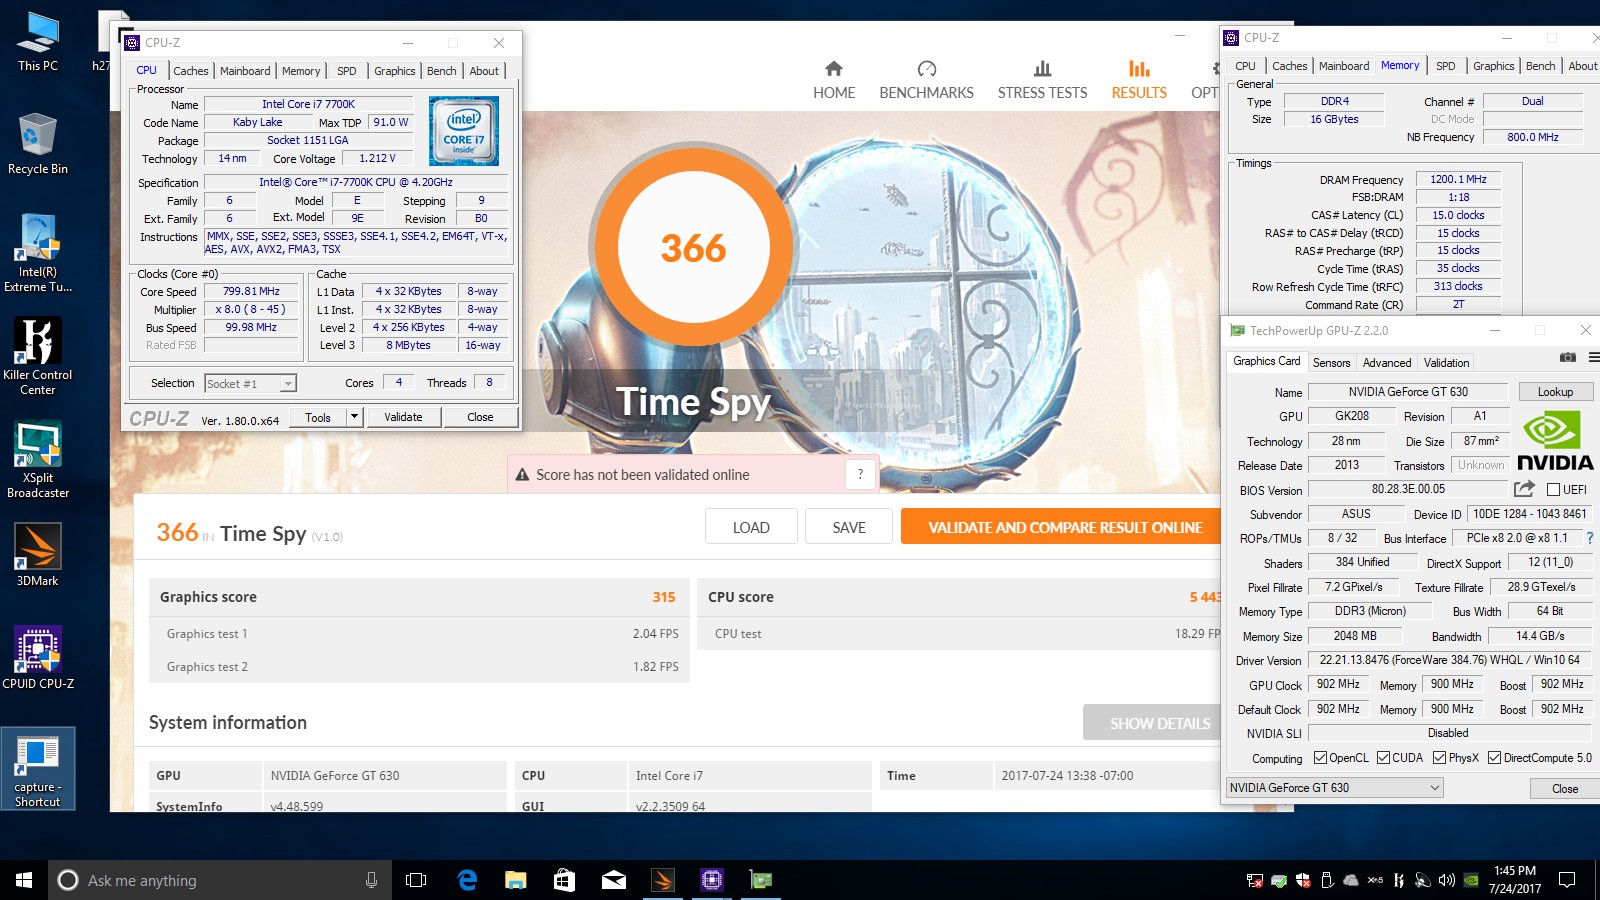This screenshot has height=900, width=1600.
Task: Select the RESULTS section in 3DMark
Action: (1139, 81)
